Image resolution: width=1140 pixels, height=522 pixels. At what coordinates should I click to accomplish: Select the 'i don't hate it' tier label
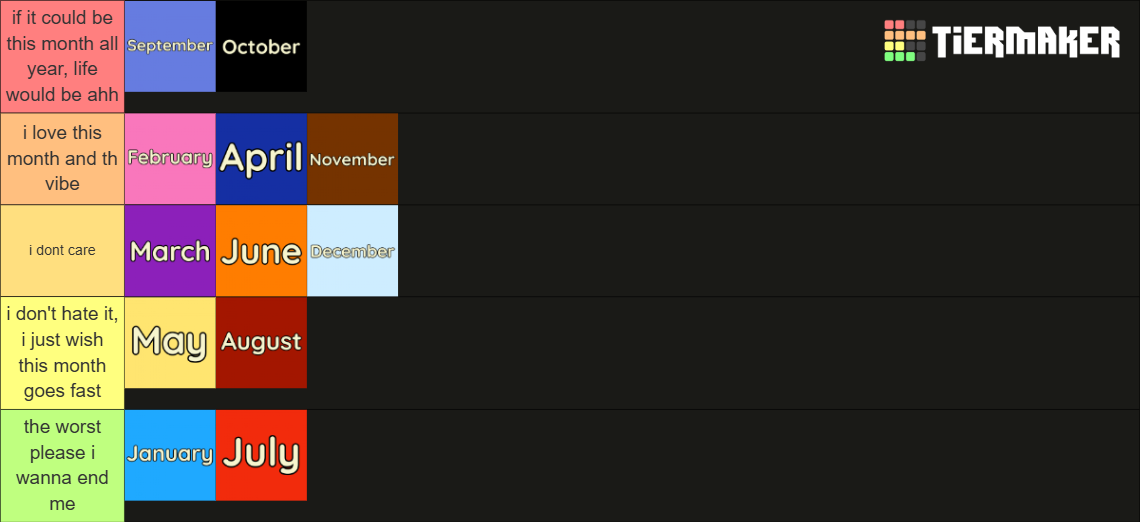pos(63,353)
